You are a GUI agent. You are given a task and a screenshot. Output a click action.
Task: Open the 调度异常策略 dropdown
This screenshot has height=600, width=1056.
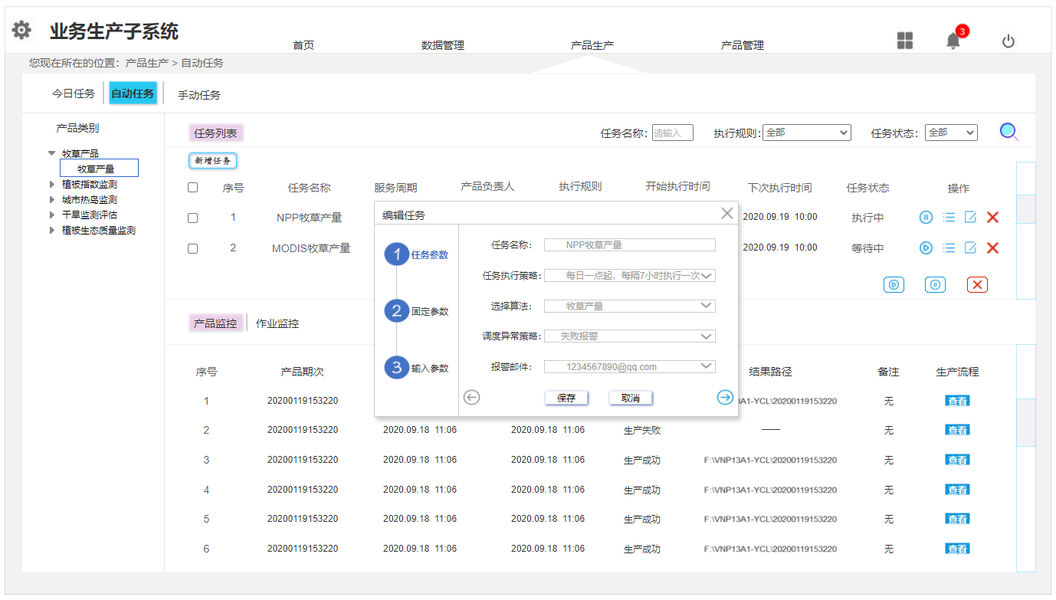pyautogui.click(x=630, y=336)
